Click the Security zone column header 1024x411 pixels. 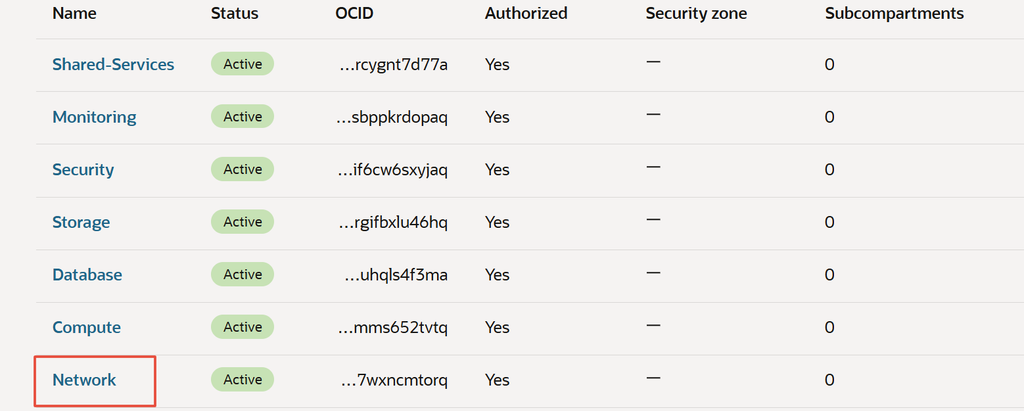[x=696, y=13]
